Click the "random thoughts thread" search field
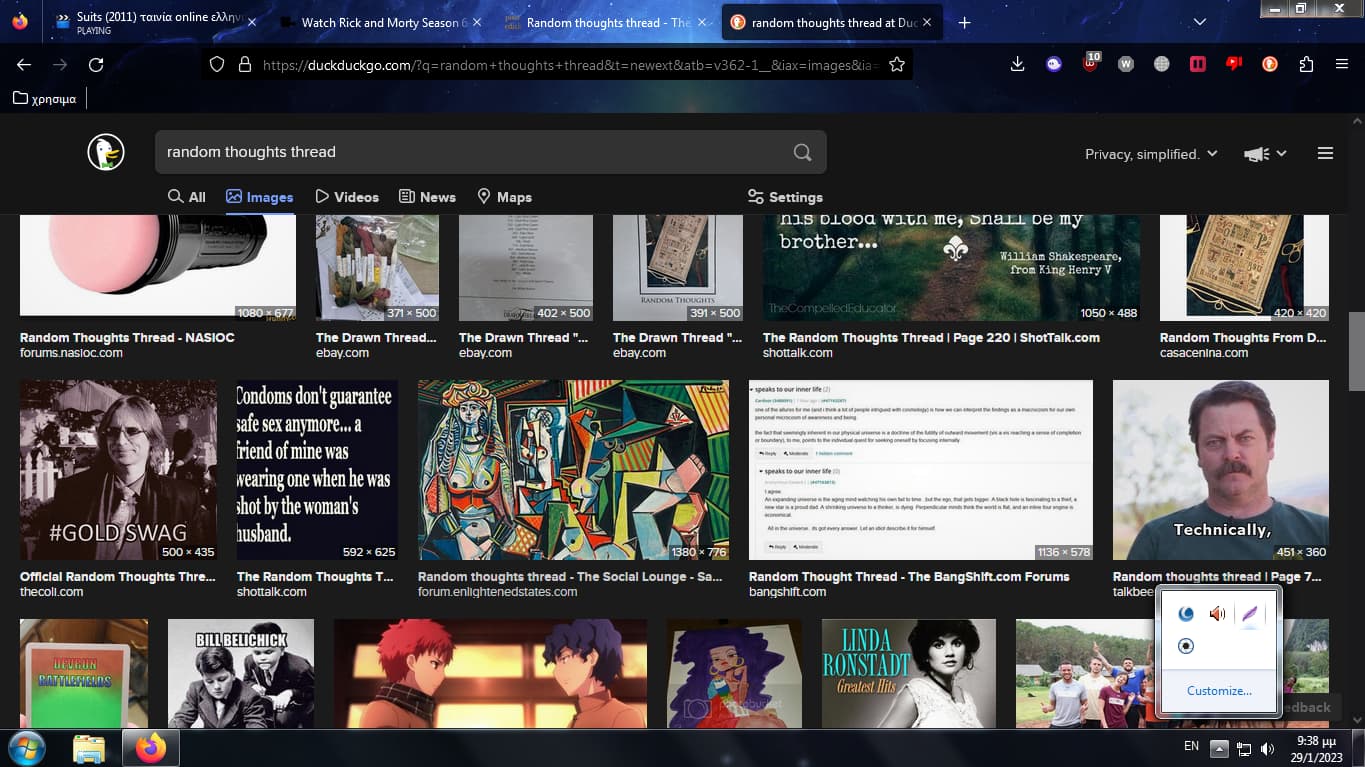This screenshot has width=1365, height=767. click(470, 152)
